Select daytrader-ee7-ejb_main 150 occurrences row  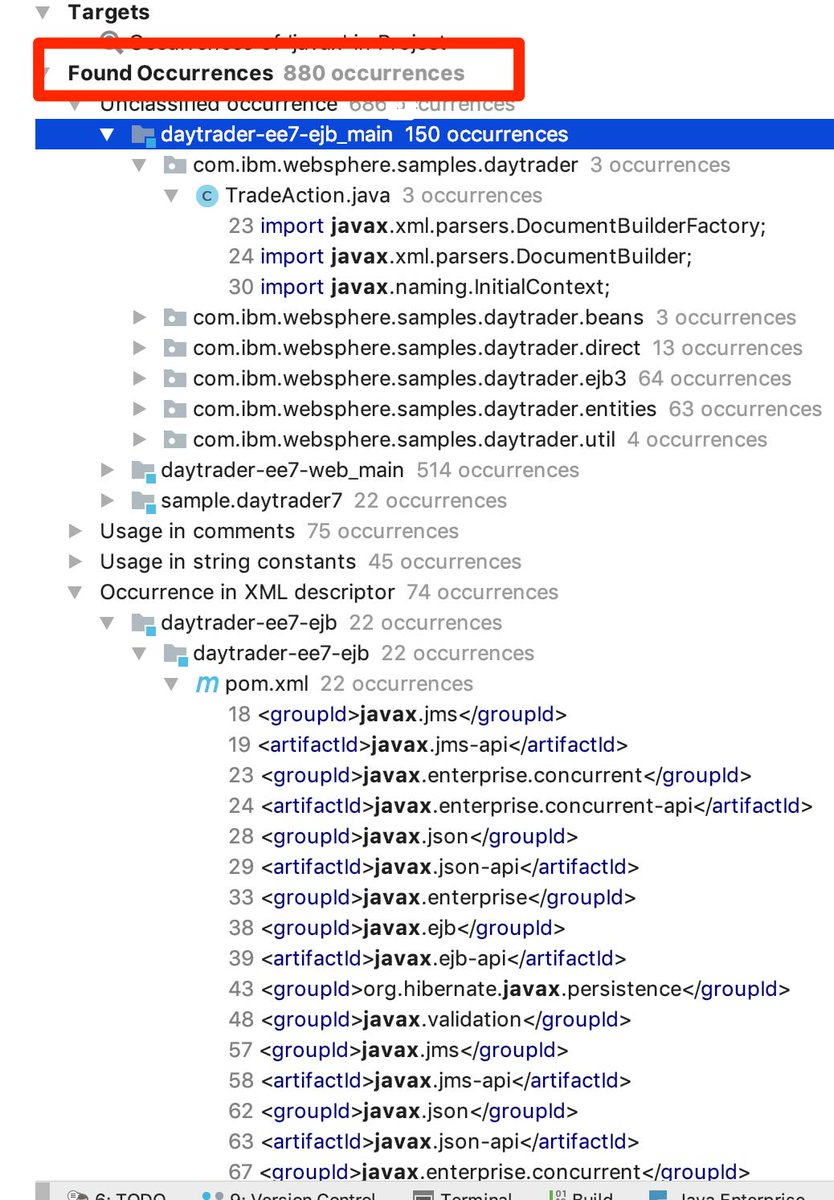434,135
